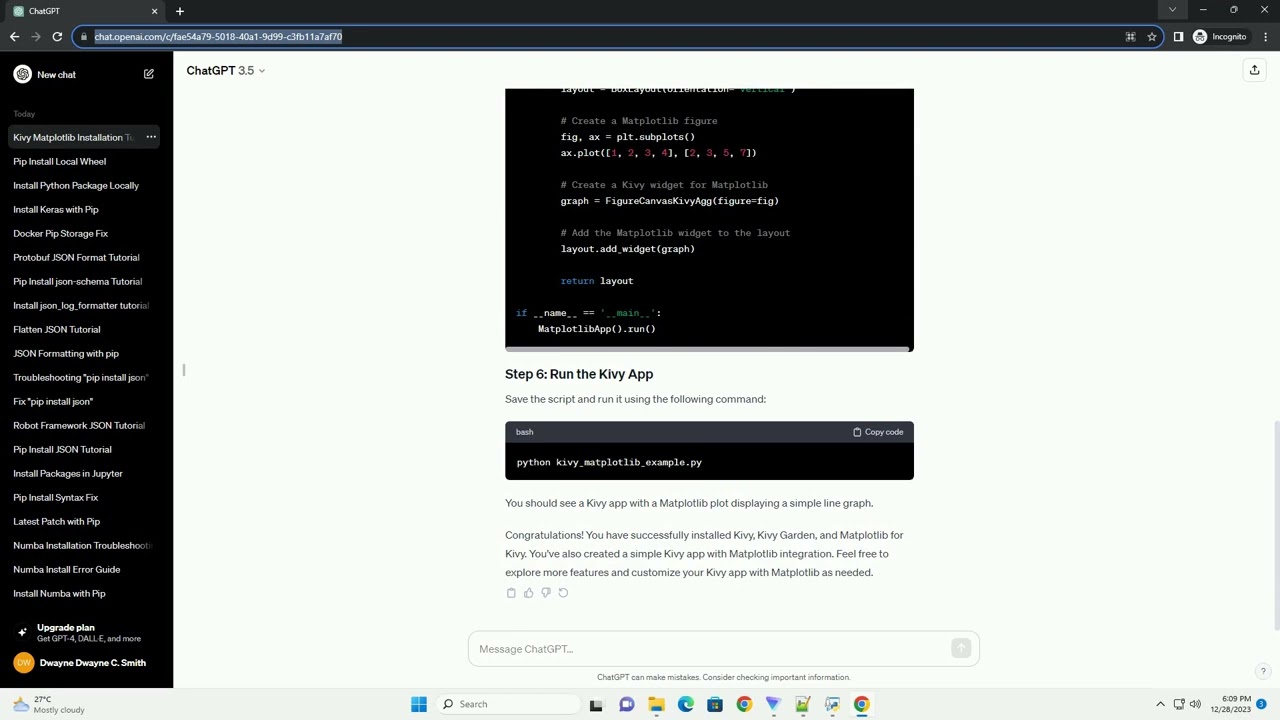The width and height of the screenshot is (1280, 720).
Task: Click the browser back arrow
Action: [x=14, y=37]
